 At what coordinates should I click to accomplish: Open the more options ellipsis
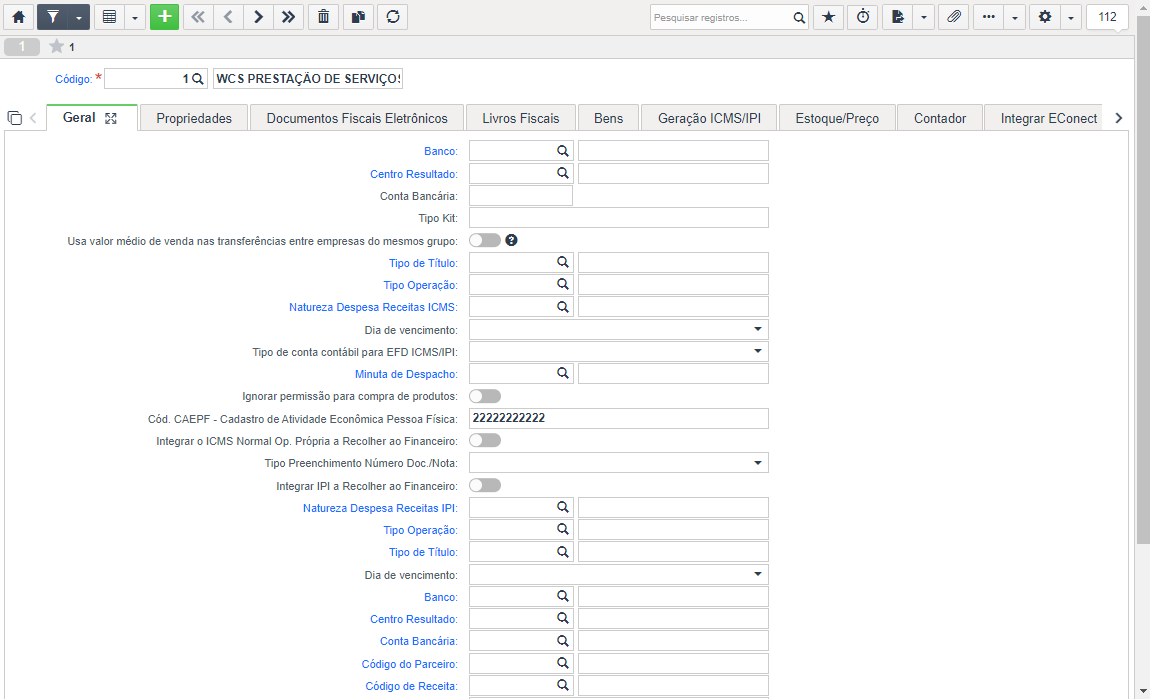click(989, 17)
